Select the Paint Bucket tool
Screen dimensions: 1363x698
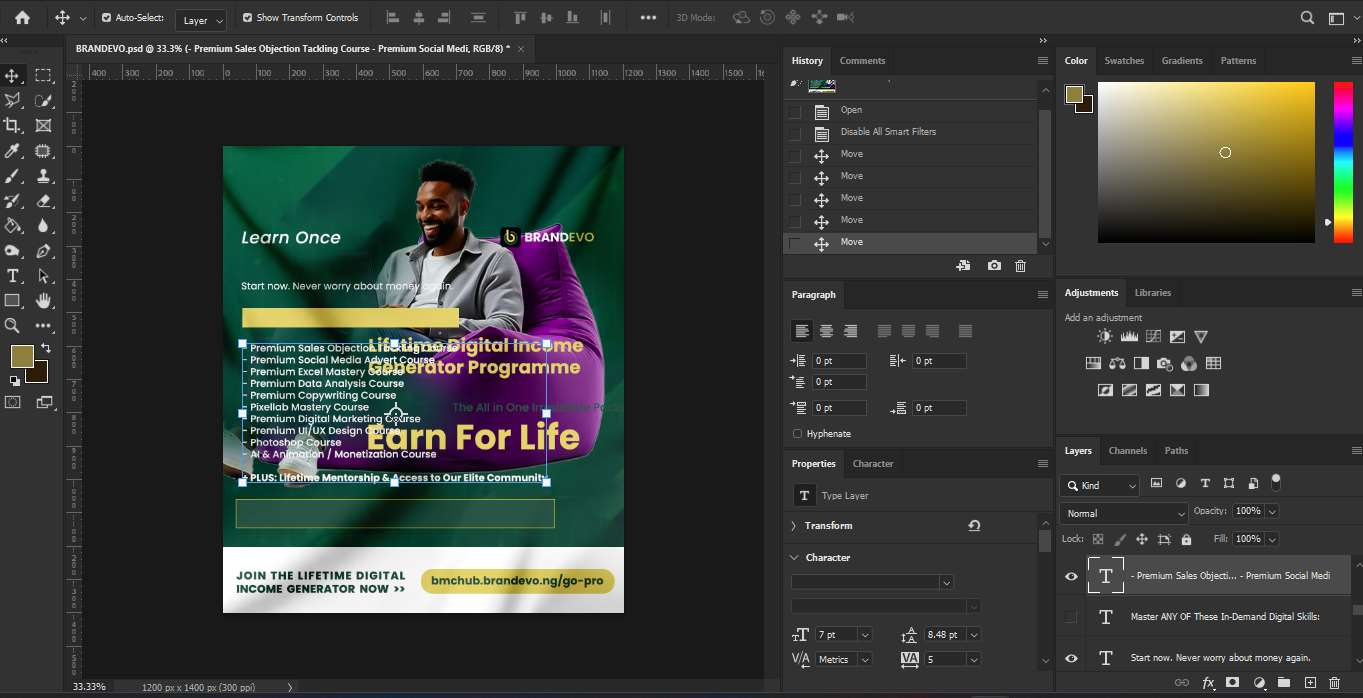(x=13, y=226)
